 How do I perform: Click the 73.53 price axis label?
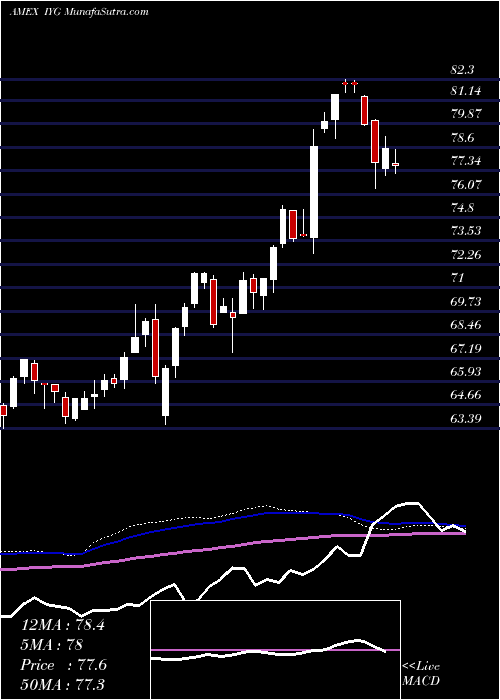467,231
